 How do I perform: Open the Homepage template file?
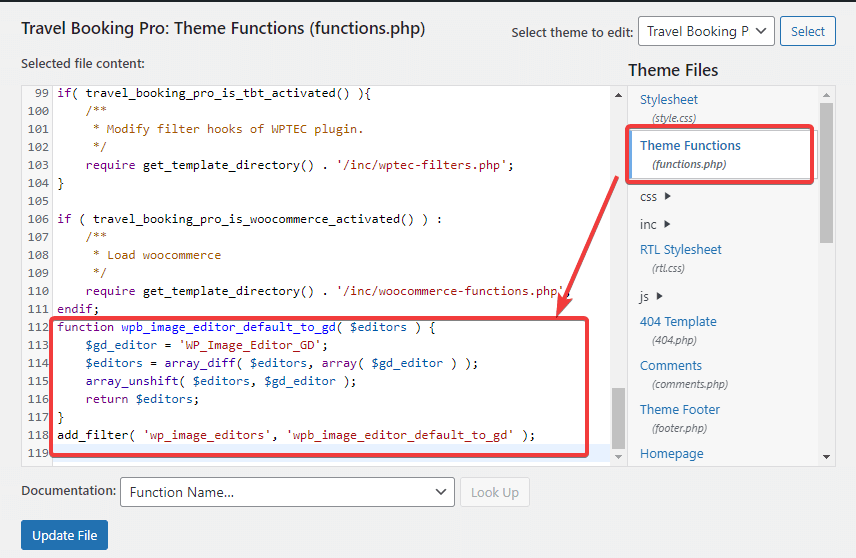[671, 454]
